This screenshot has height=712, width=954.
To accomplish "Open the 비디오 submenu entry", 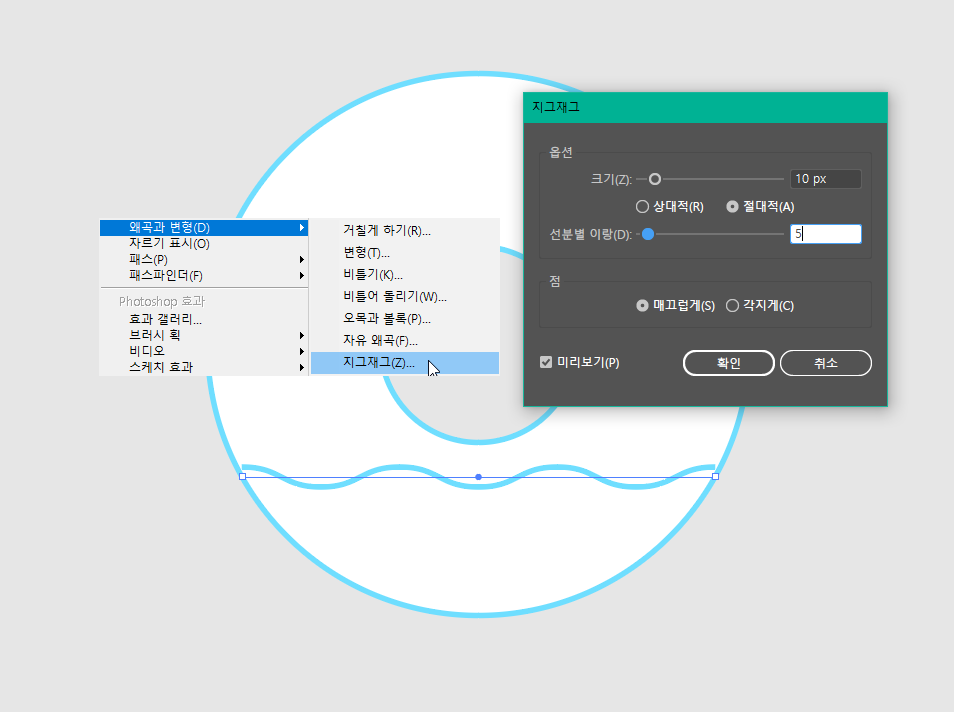I will coord(203,351).
